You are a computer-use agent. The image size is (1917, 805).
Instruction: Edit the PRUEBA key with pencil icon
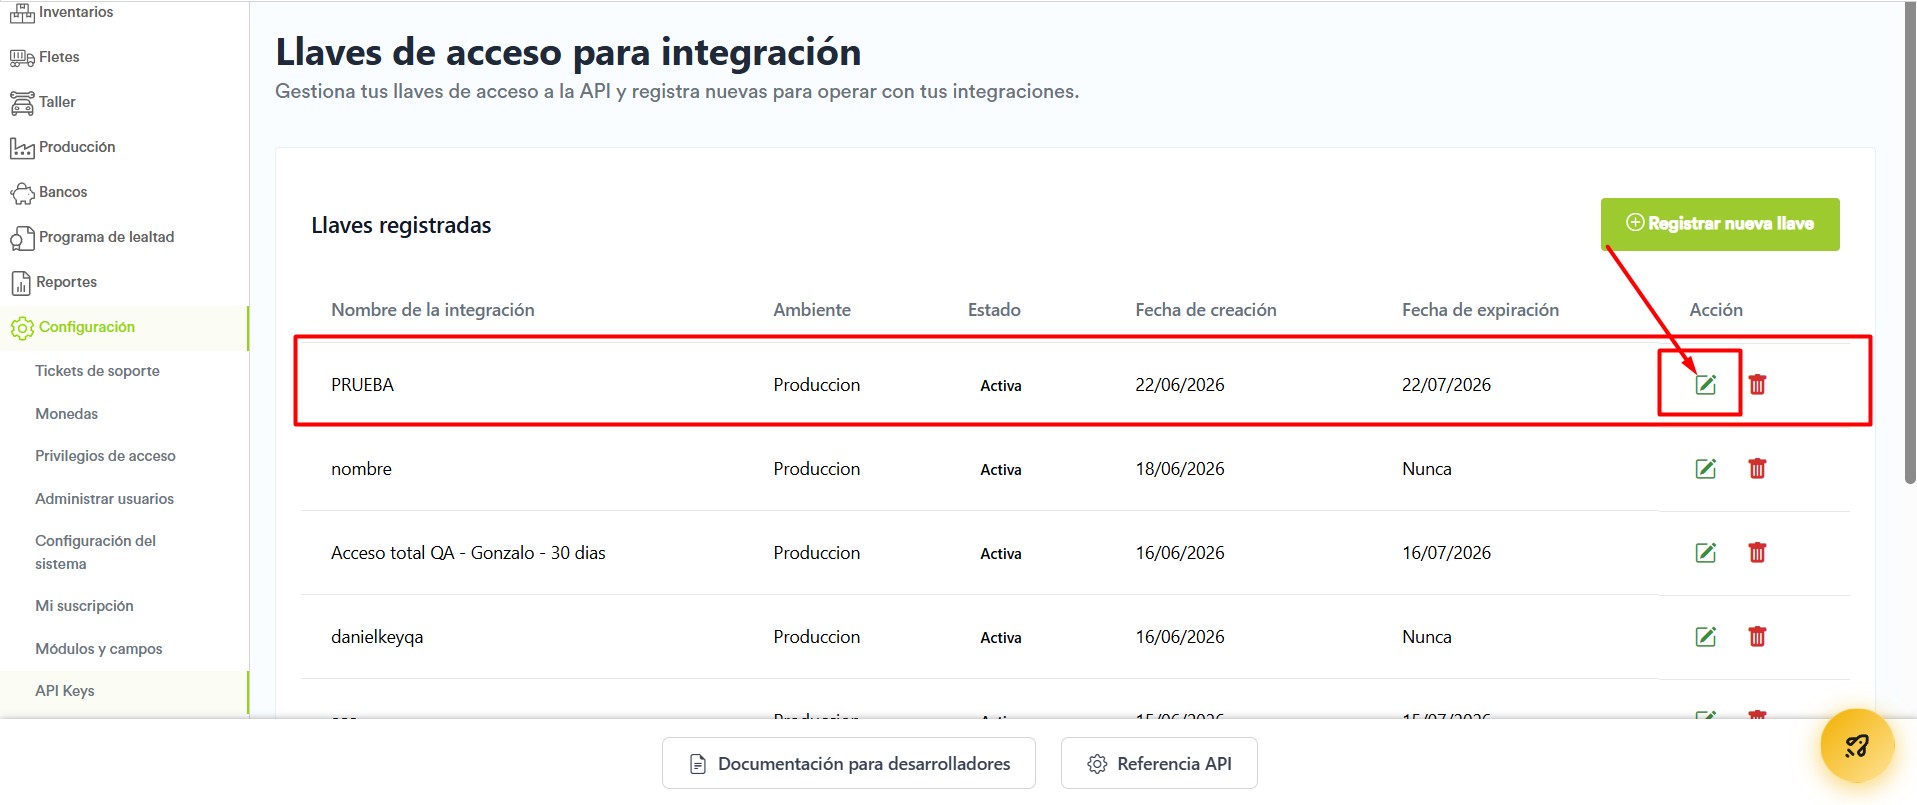point(1705,384)
